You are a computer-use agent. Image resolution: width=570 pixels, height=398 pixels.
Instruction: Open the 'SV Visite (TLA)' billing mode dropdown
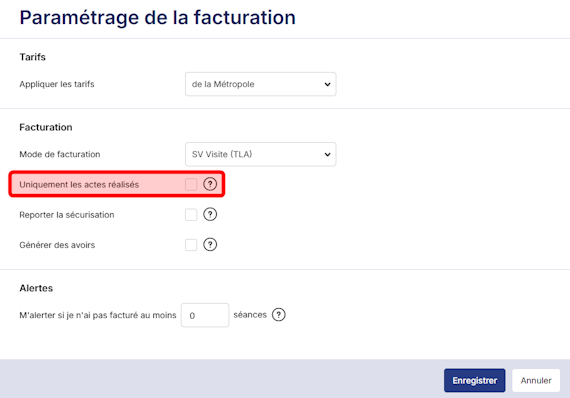tap(260, 154)
